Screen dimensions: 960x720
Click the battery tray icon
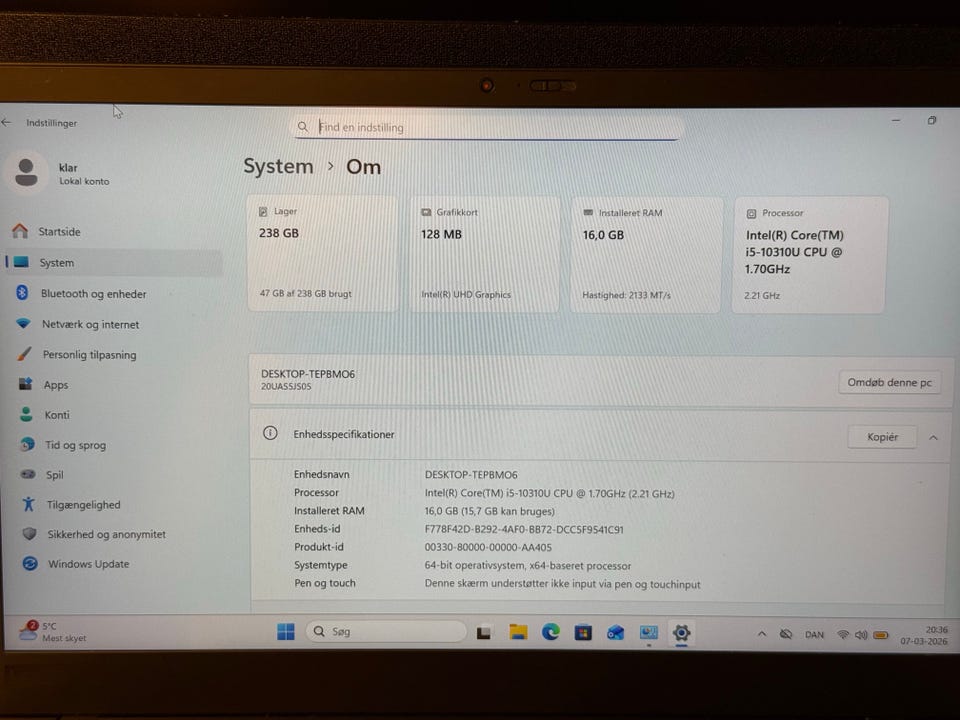click(x=880, y=635)
